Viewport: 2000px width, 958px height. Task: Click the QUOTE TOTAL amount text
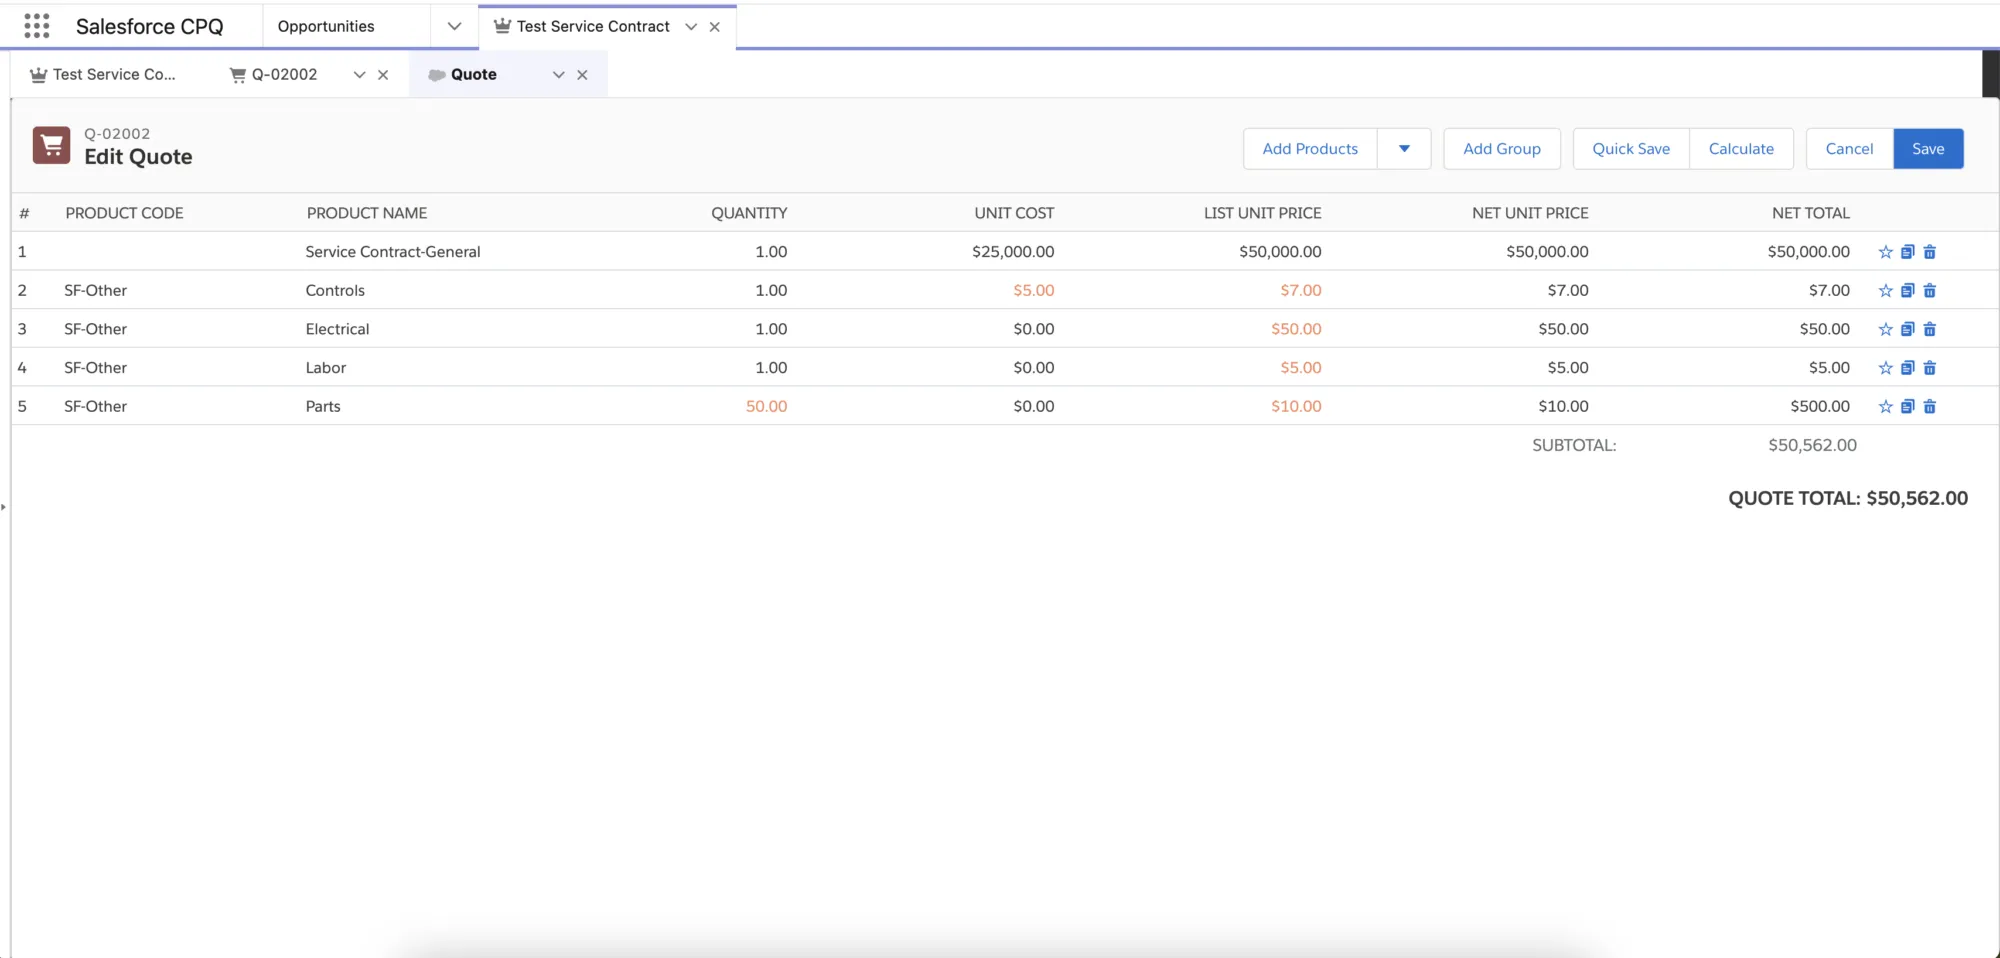click(1848, 499)
